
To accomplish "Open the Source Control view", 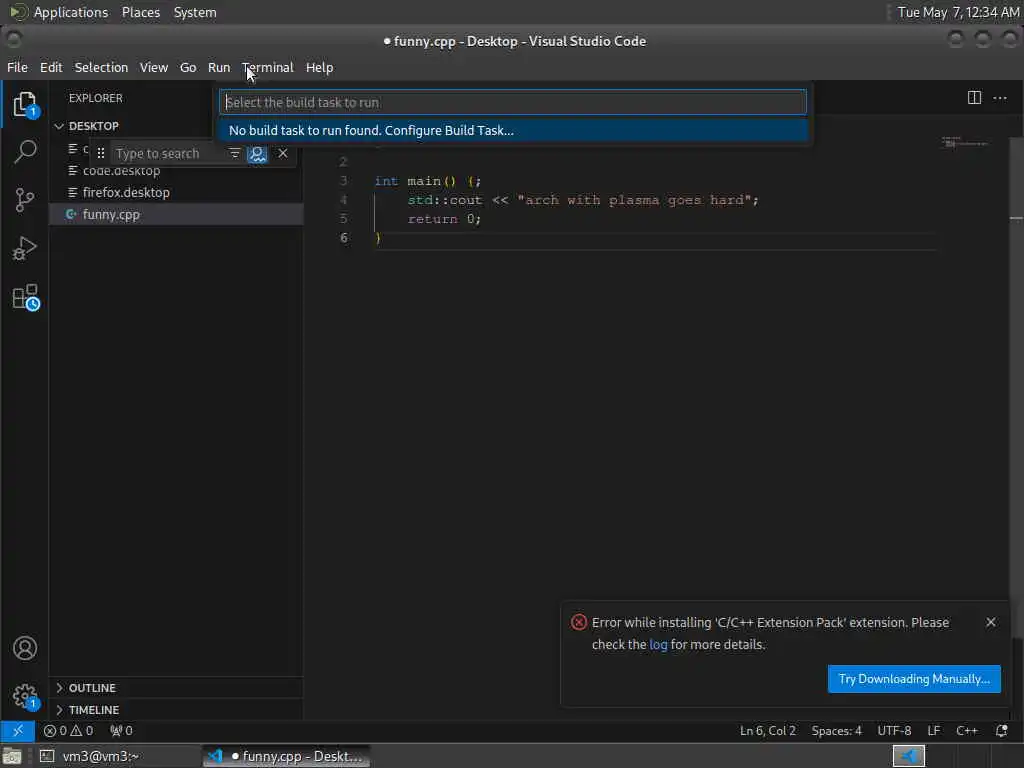I will 25,200.
